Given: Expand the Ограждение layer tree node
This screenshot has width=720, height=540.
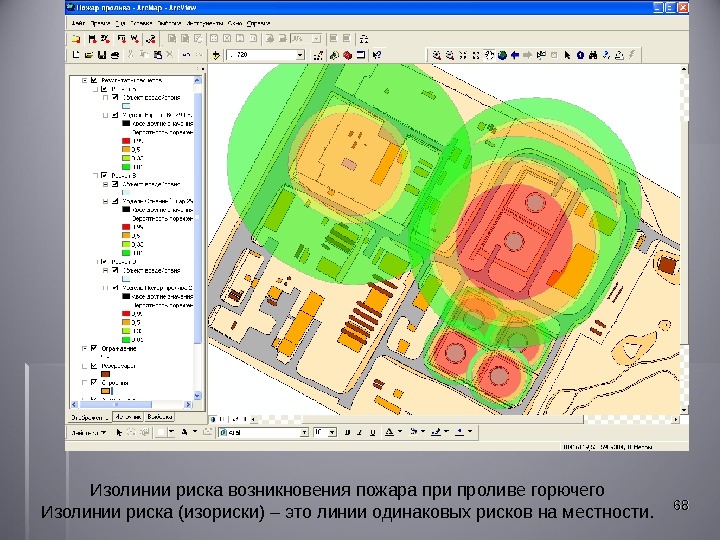Looking at the screenshot, I should [84, 349].
